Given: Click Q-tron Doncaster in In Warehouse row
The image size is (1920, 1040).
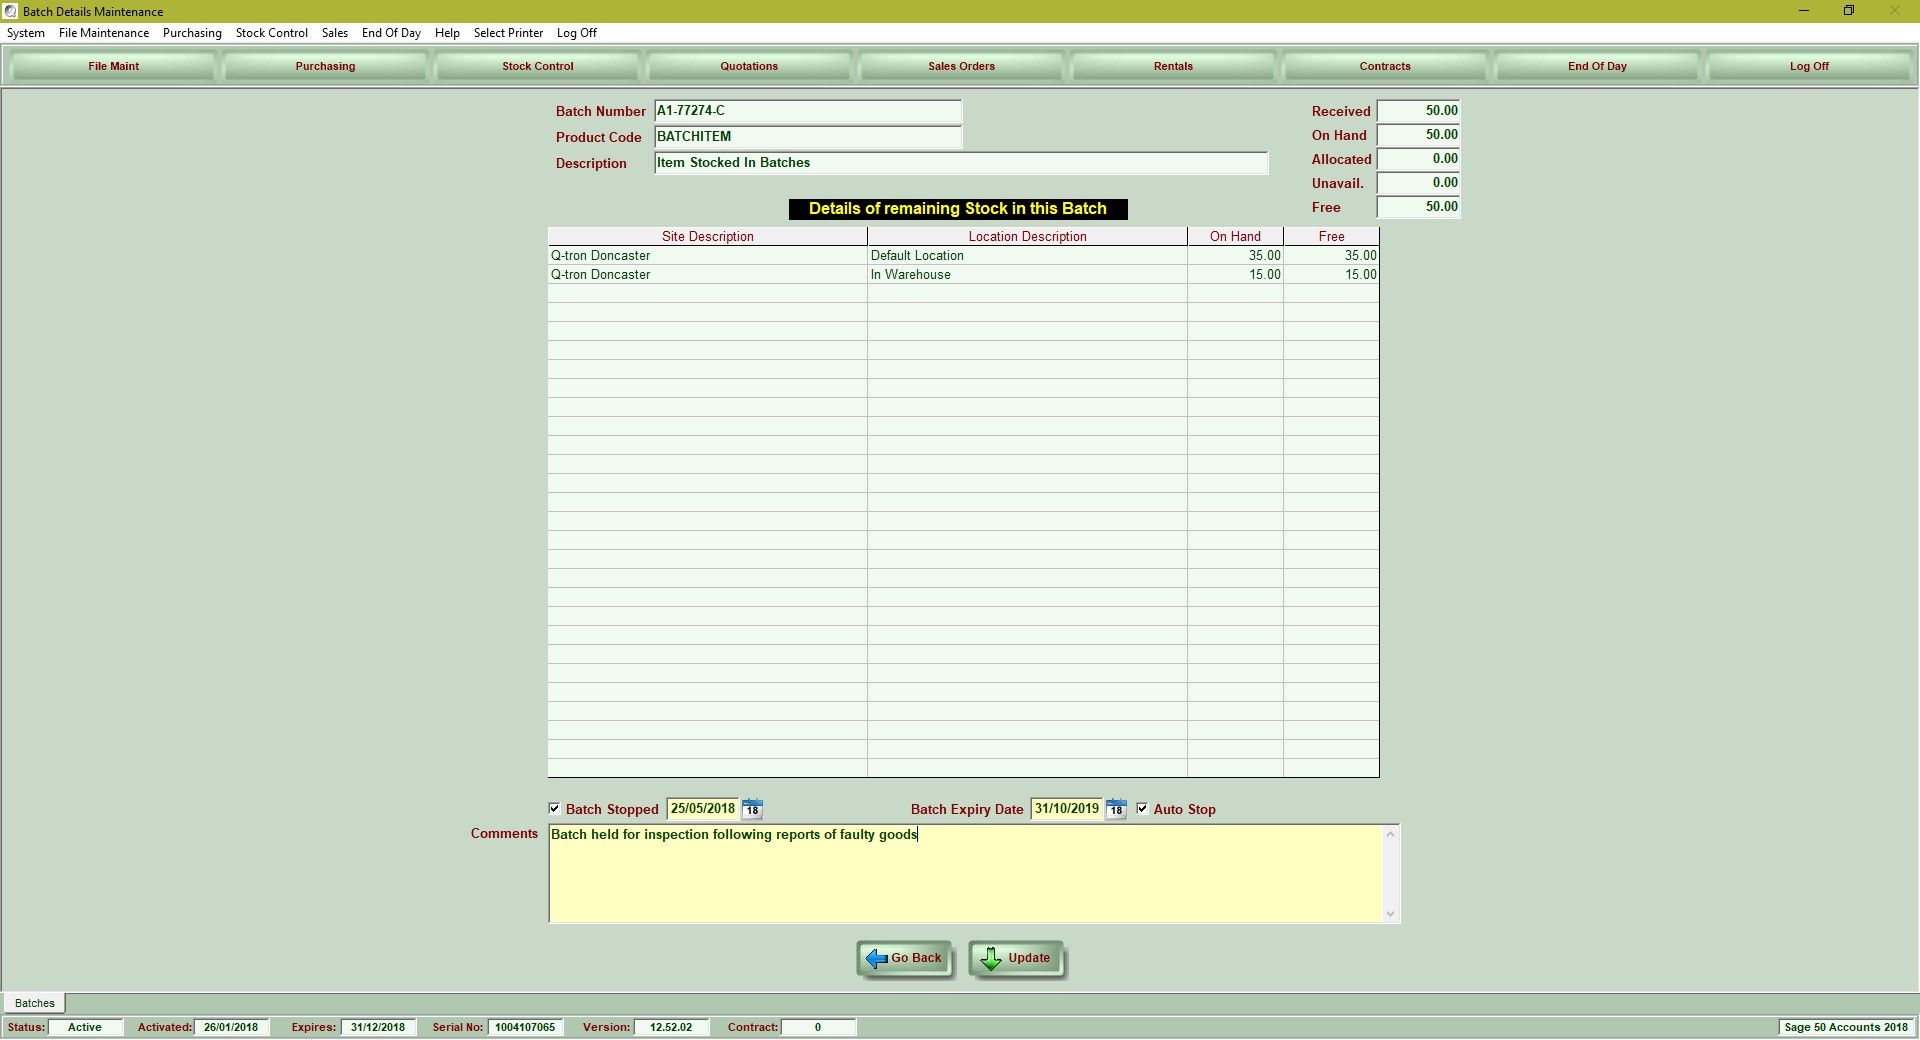Looking at the screenshot, I should (601, 275).
